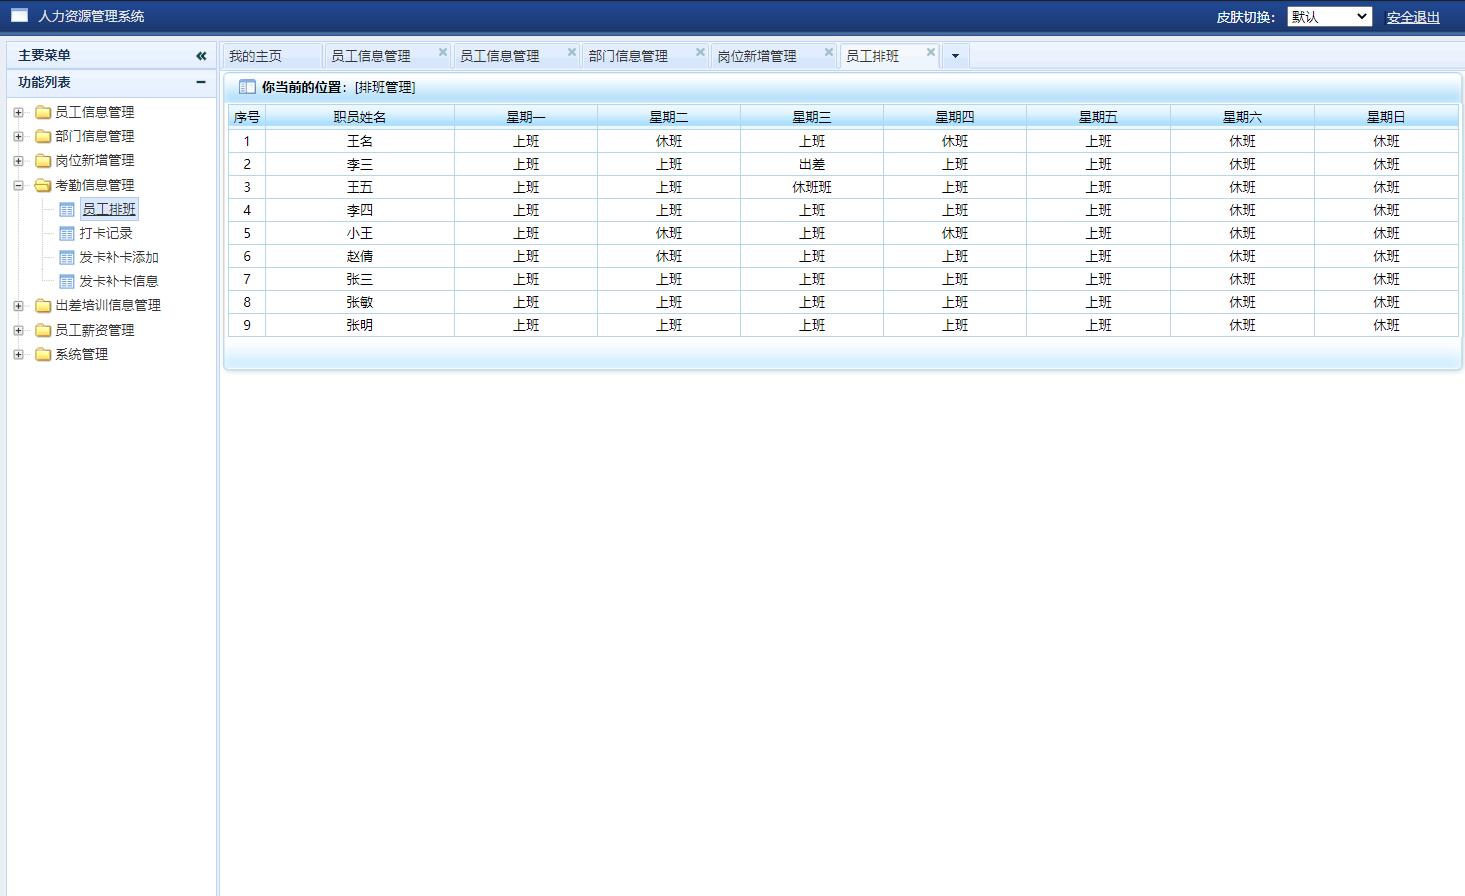
Task: Select employee name 李三 in the table
Action: [x=360, y=164]
